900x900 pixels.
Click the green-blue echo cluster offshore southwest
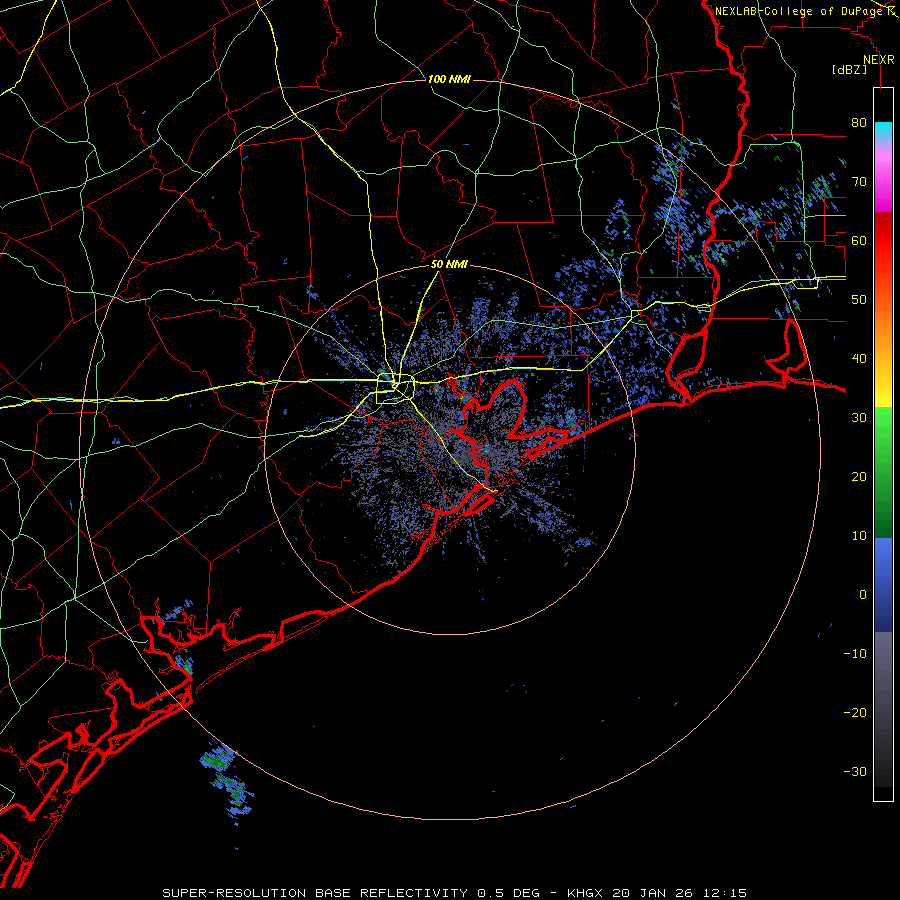click(x=227, y=783)
